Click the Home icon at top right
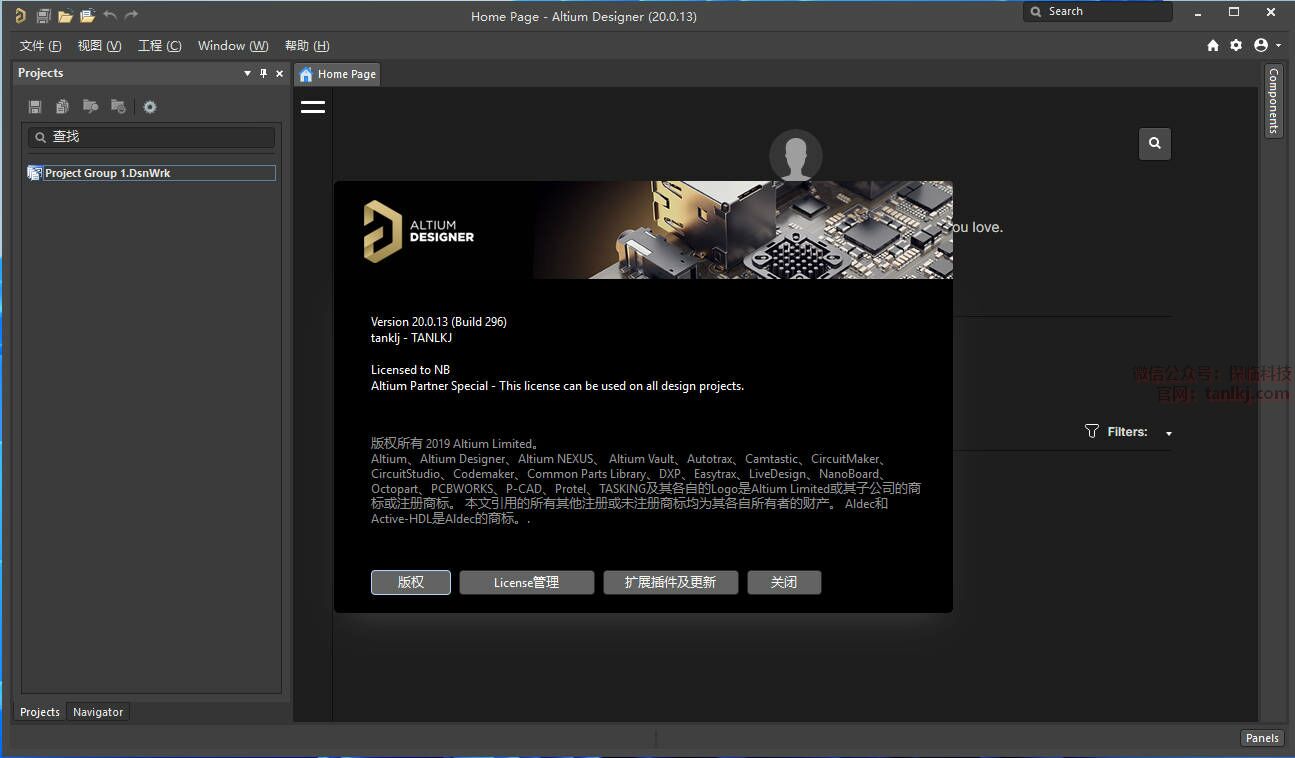 point(1213,45)
